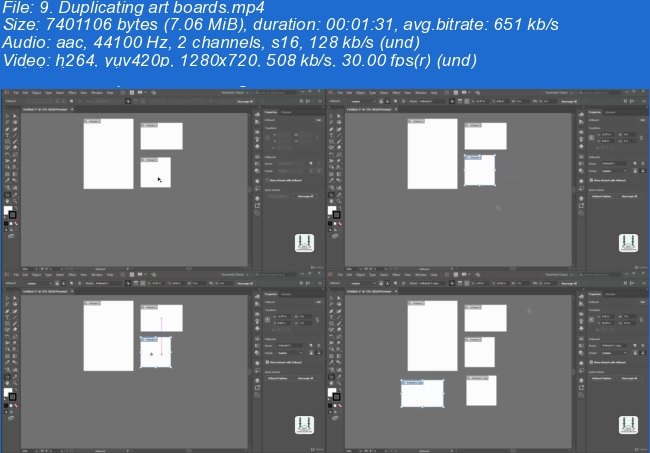Click white Fill swatch in top-left frame
650x453 pixels.
[x=7, y=209]
